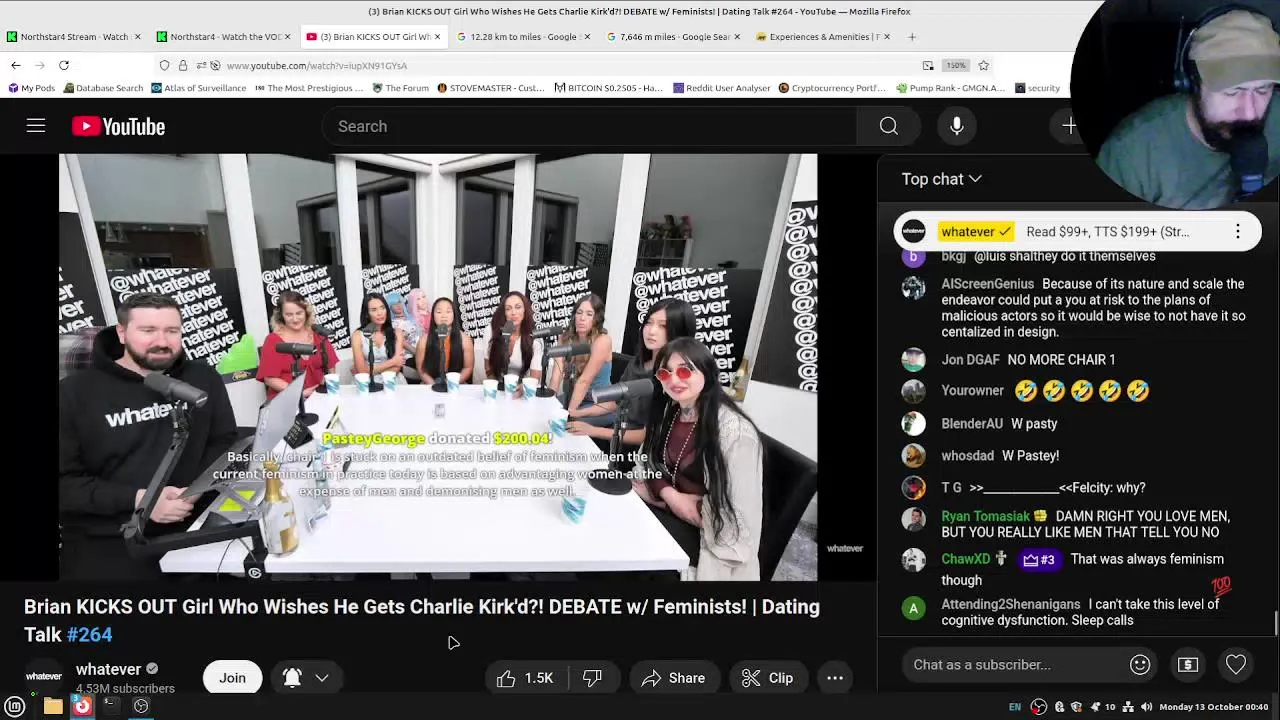Viewport: 1280px width, 720px height.
Task: Open the Pump Rank GMGN bookmark
Action: click(951, 88)
